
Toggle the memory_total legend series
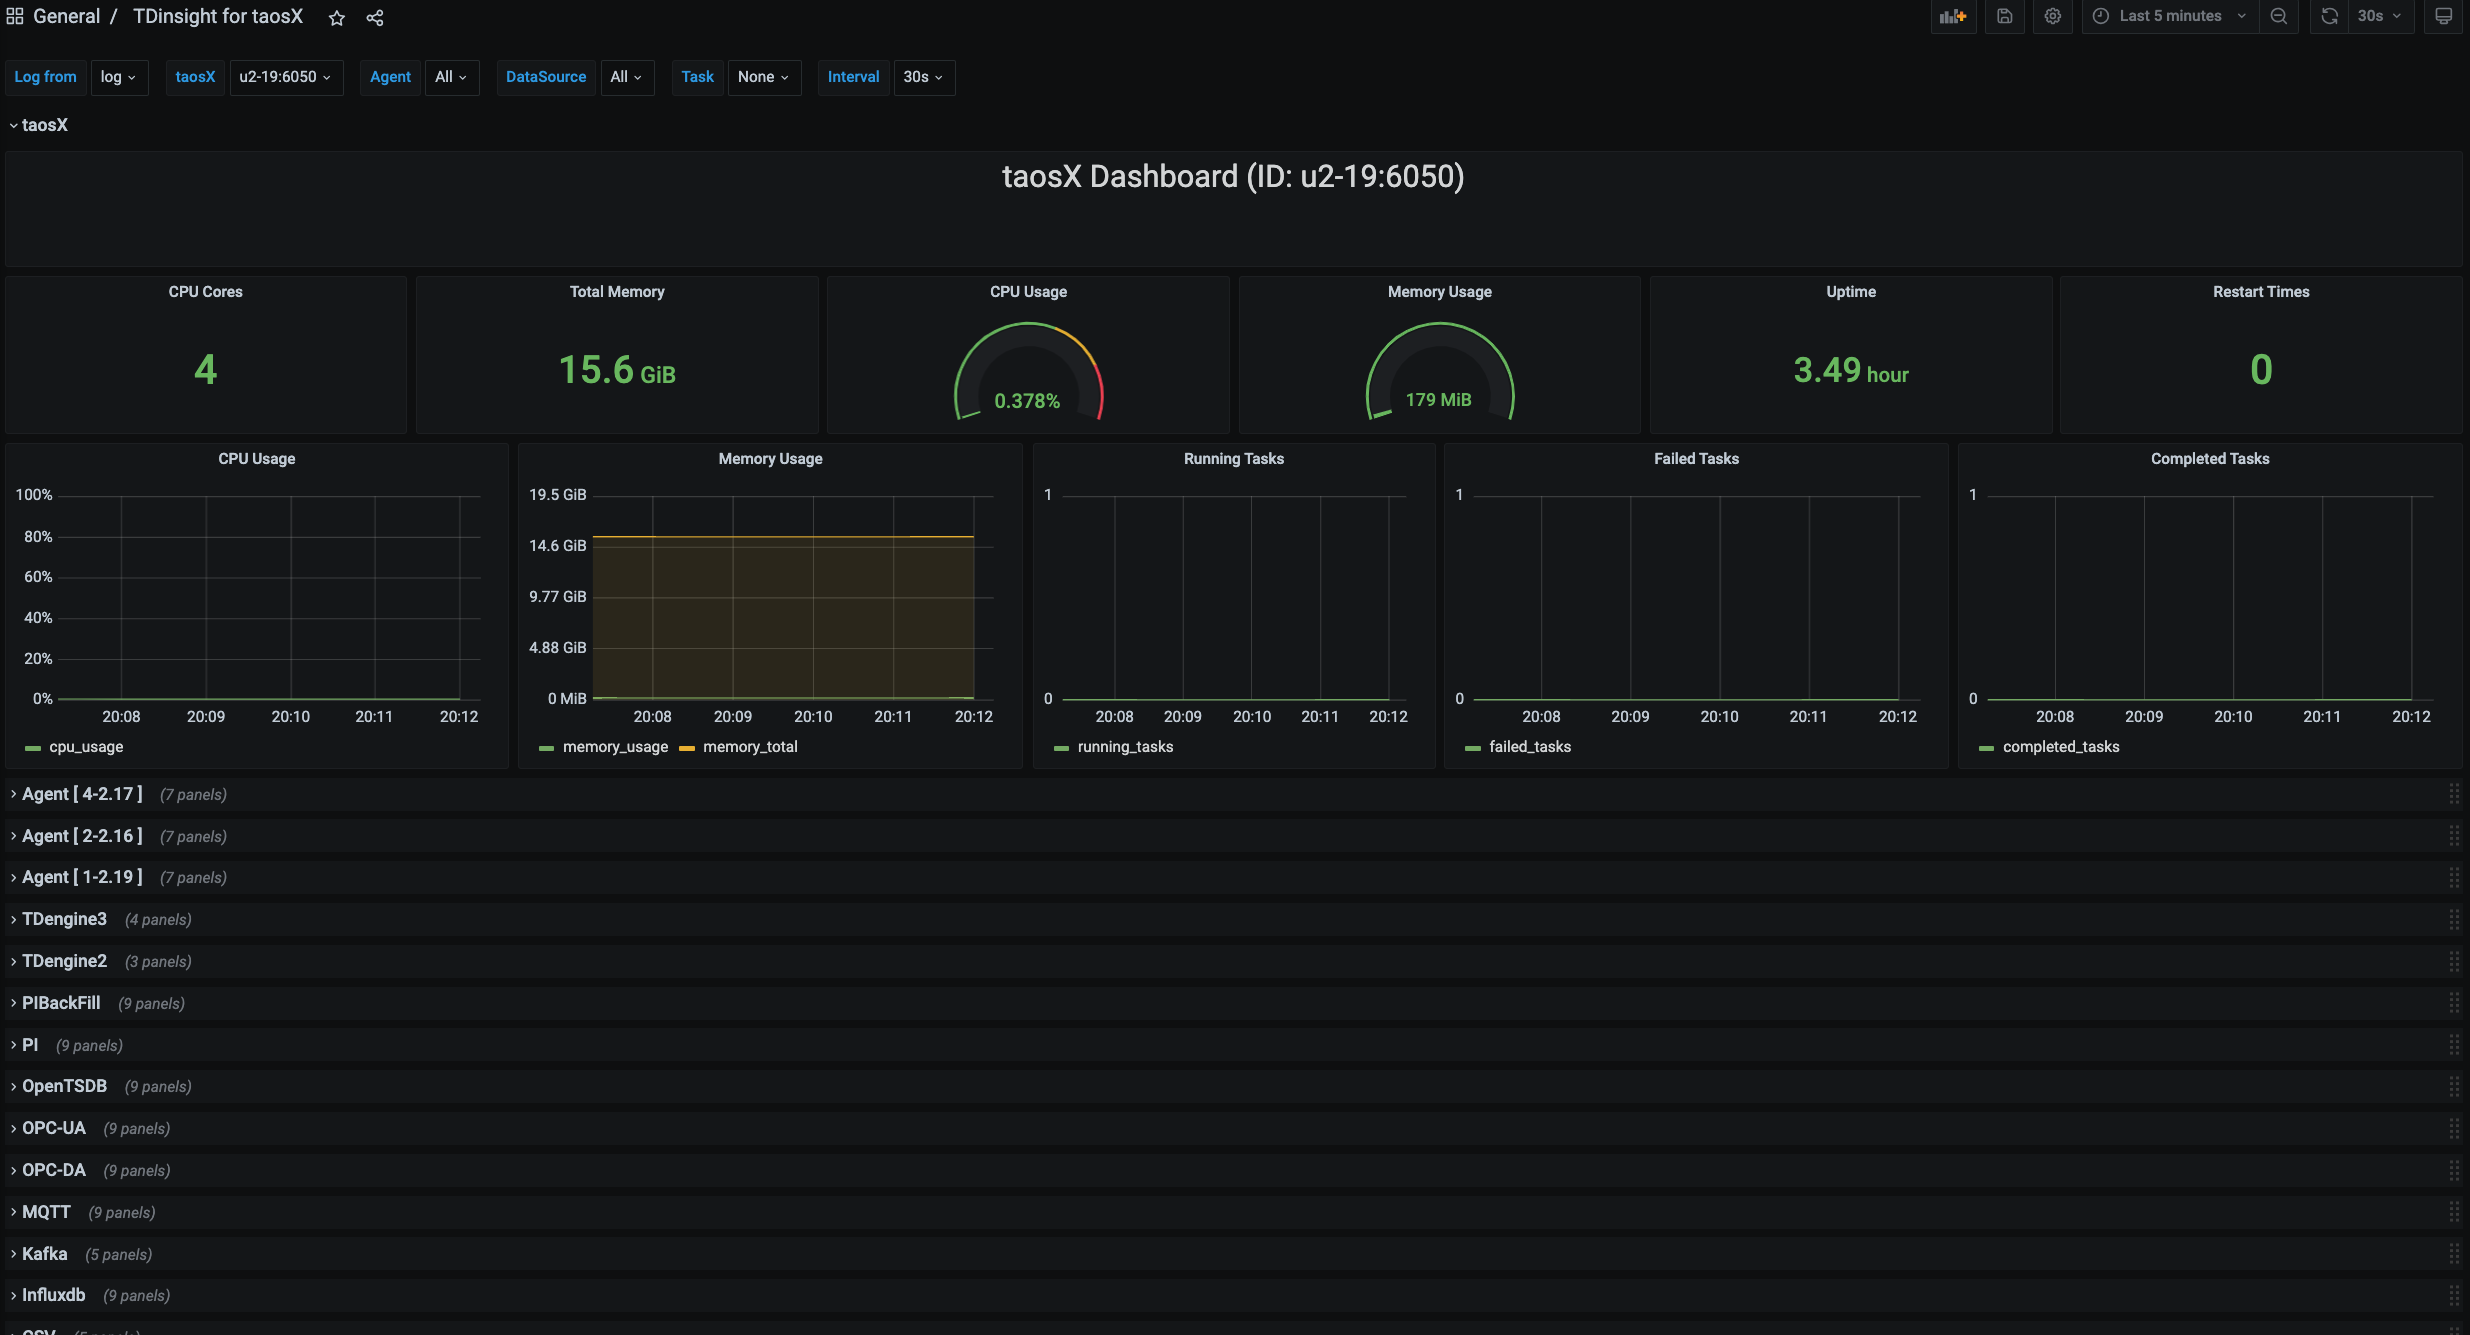[750, 747]
